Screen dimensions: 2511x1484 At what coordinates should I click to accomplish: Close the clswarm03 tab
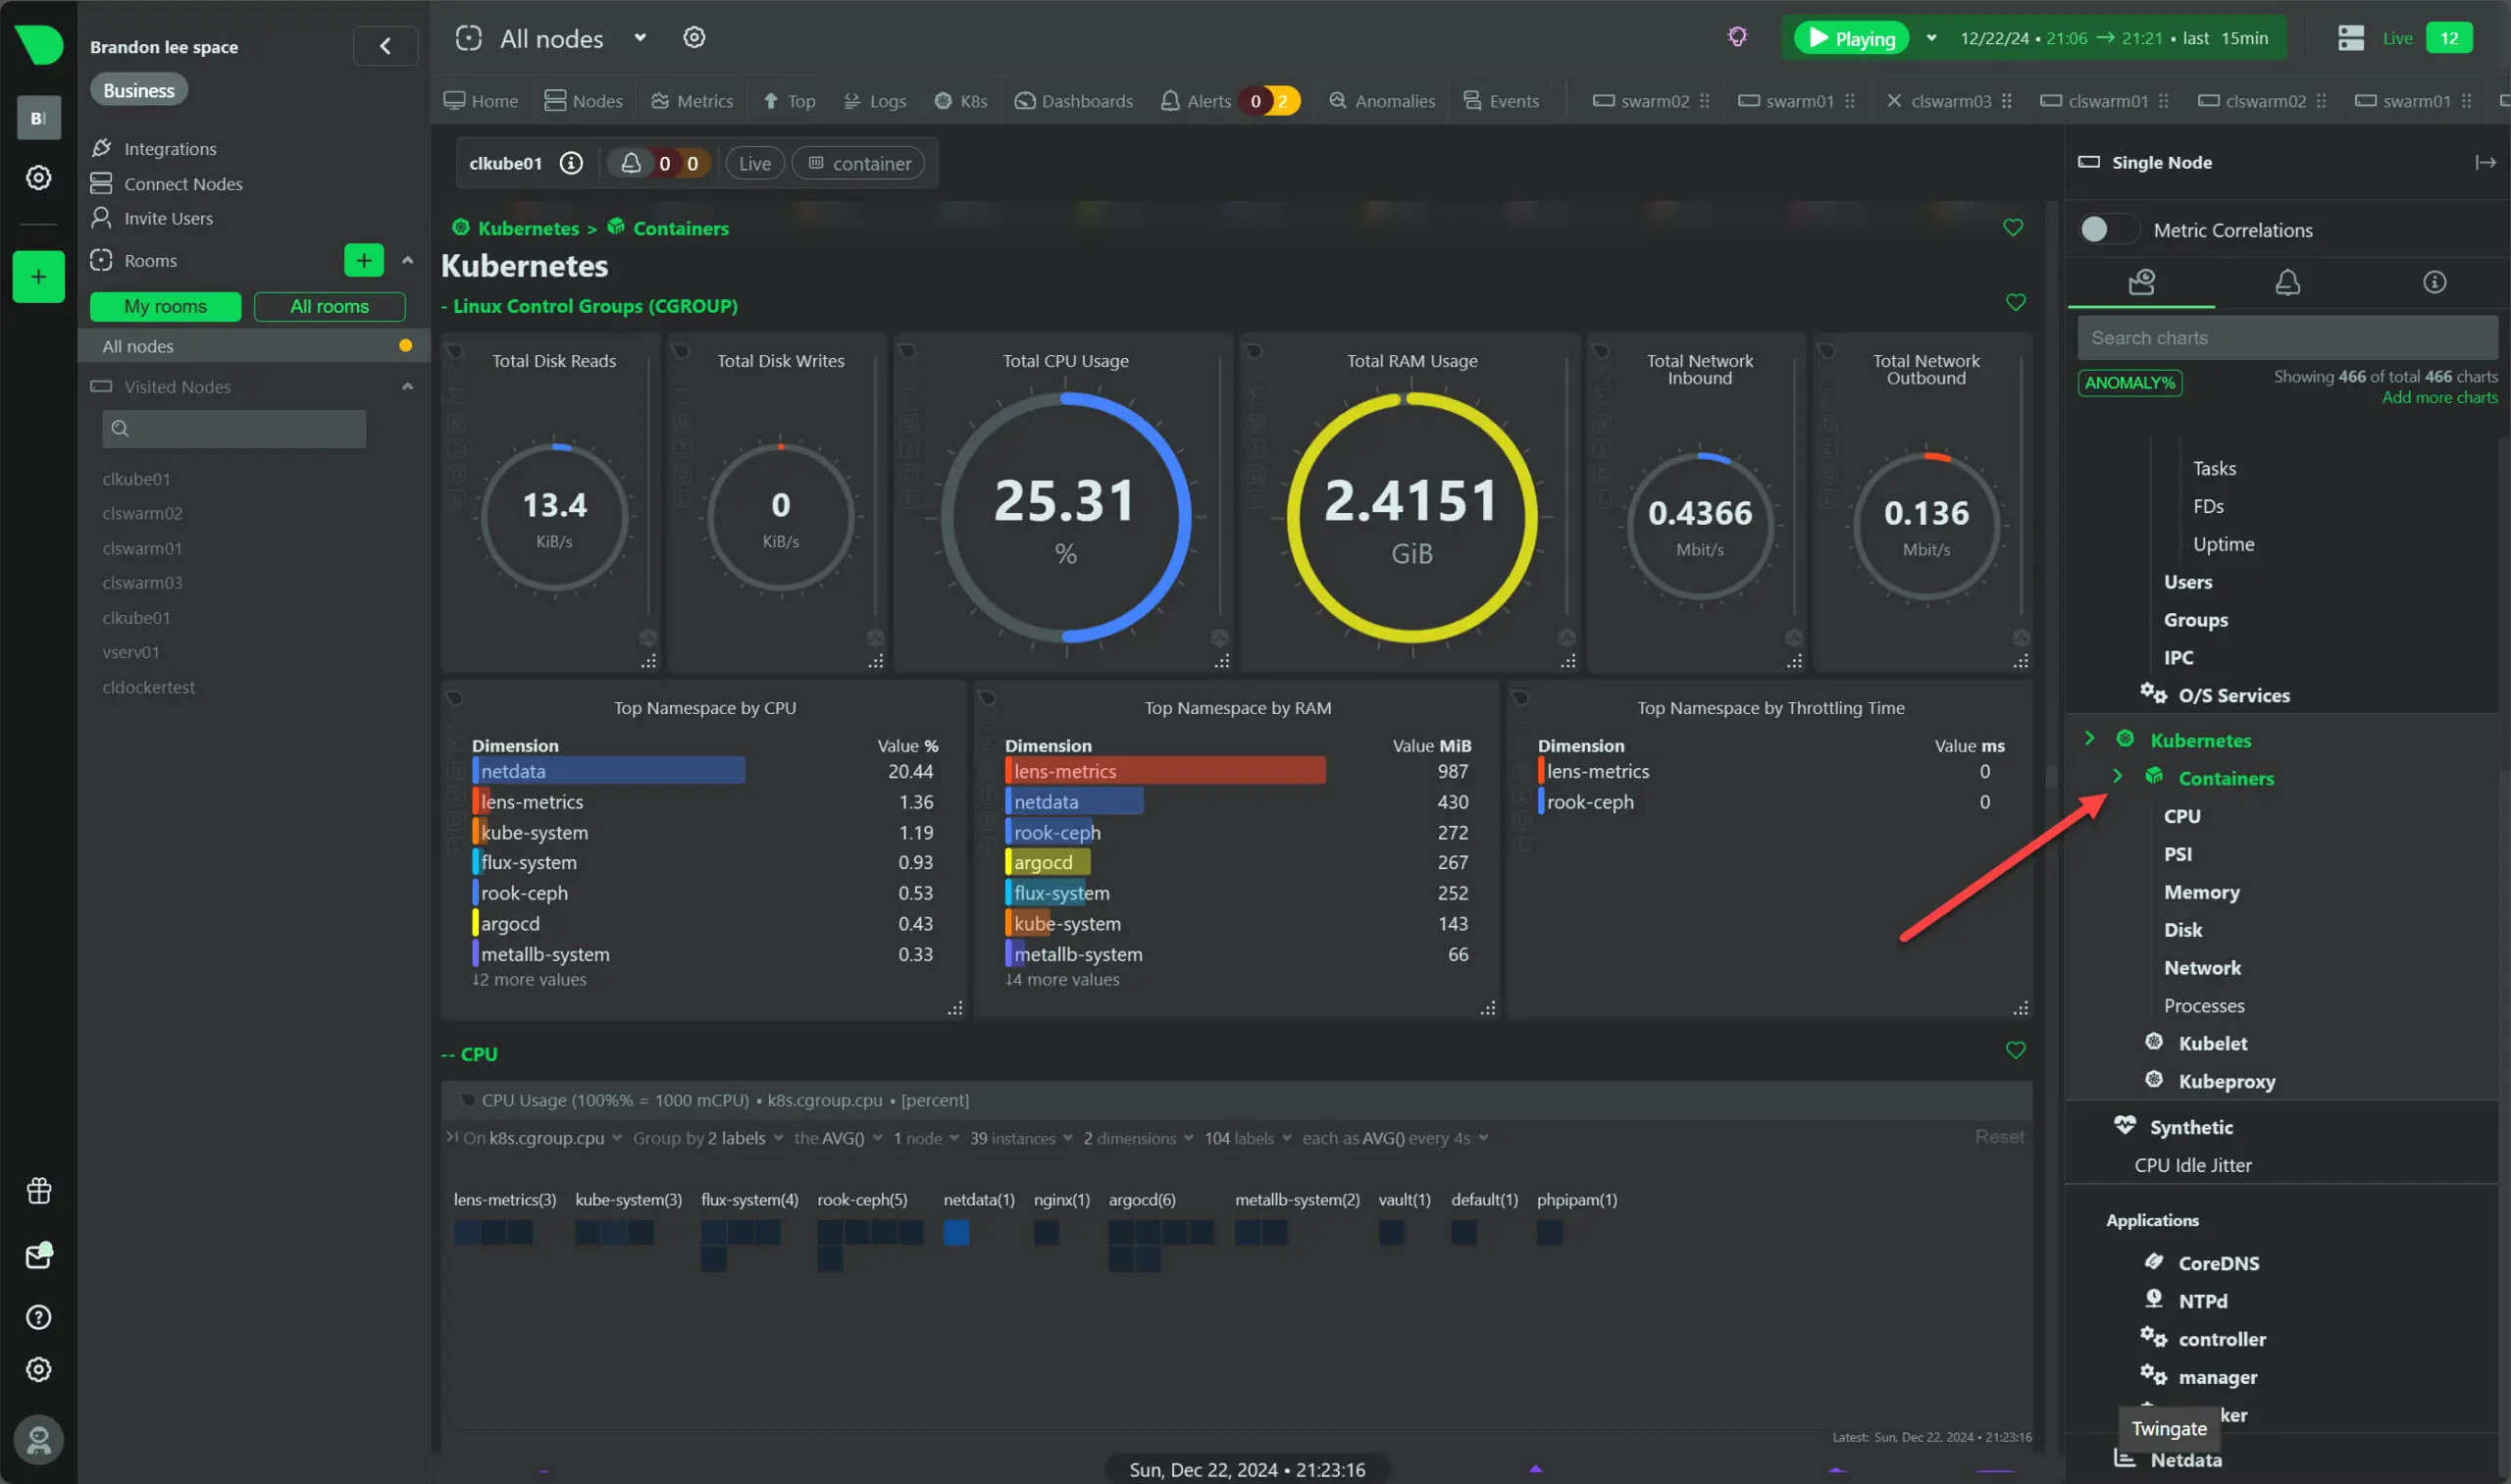coord(1893,101)
